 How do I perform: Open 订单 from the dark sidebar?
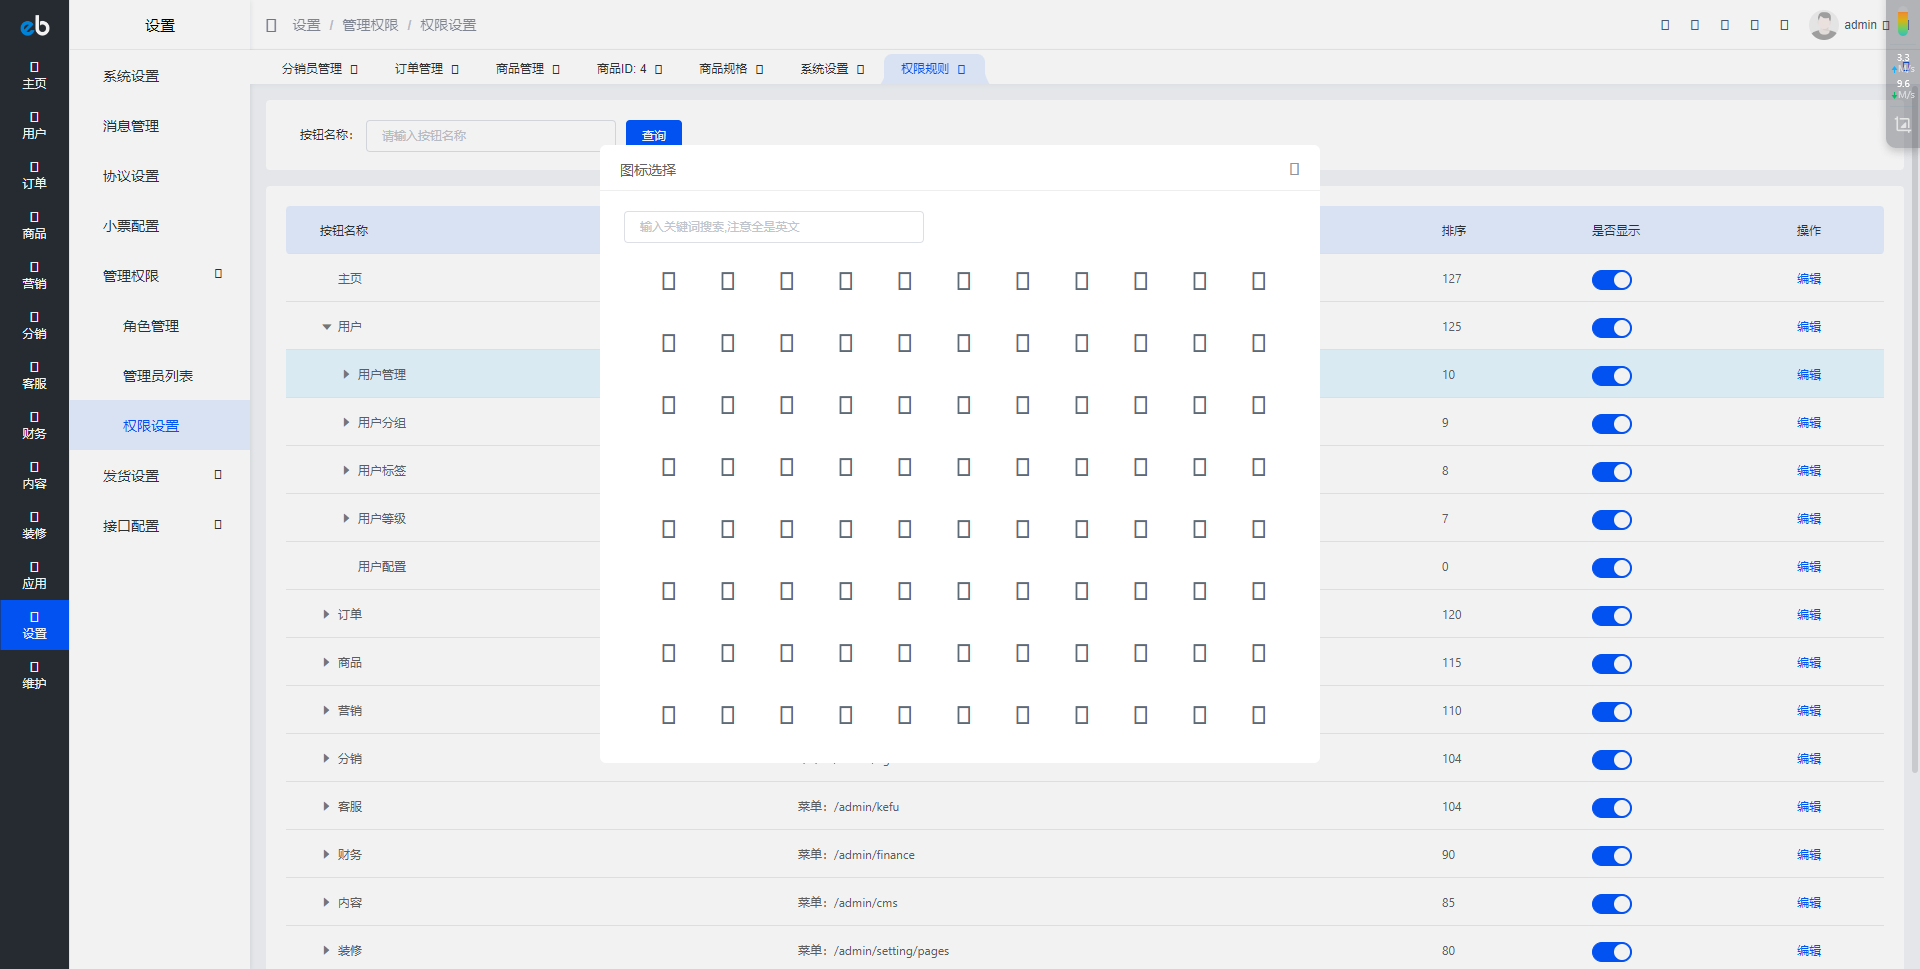(34, 175)
